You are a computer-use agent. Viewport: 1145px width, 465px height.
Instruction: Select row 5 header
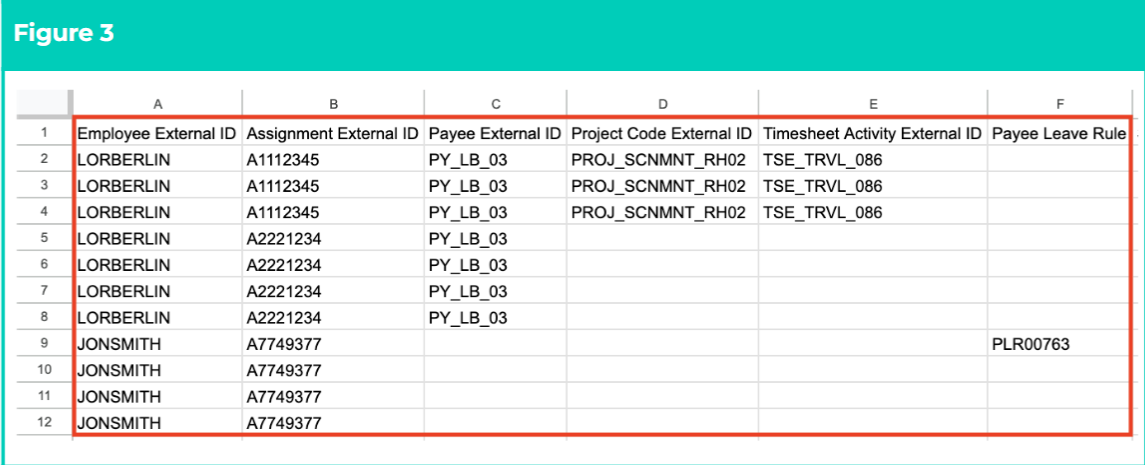pos(44,239)
